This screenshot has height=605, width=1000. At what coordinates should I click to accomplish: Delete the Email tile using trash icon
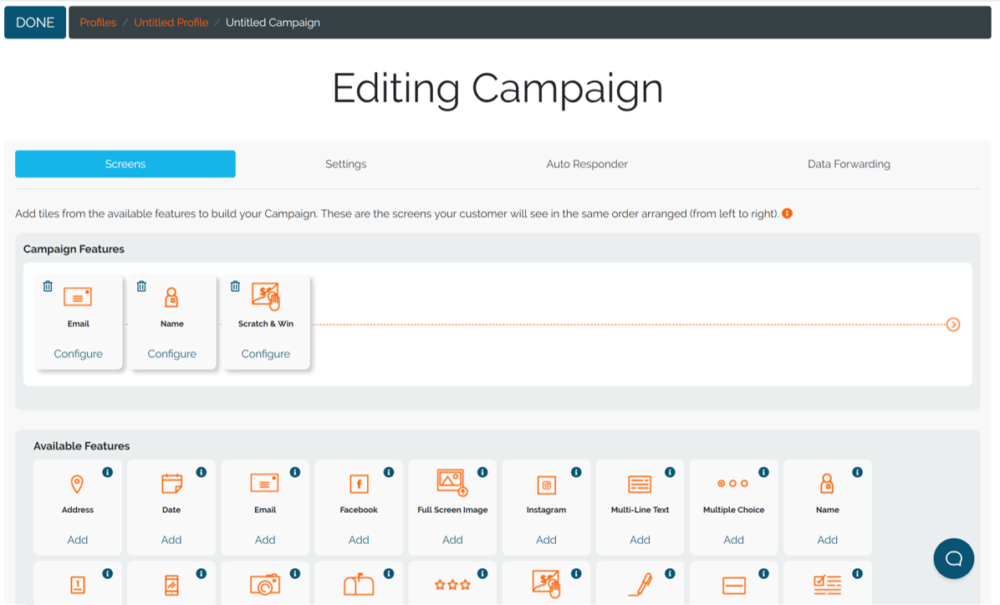[48, 286]
